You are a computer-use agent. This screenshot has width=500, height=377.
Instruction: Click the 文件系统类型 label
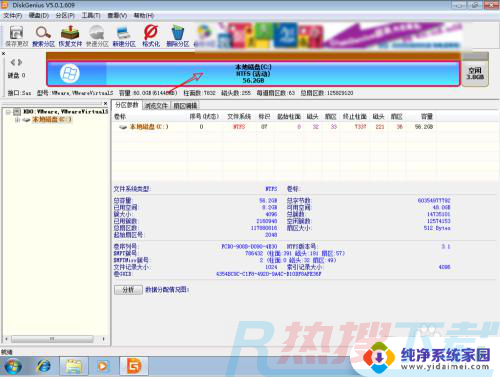132,189
